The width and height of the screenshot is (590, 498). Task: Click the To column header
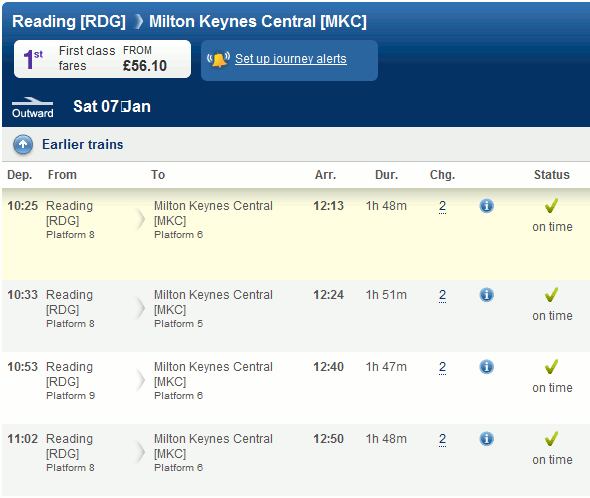pyautogui.click(x=158, y=175)
